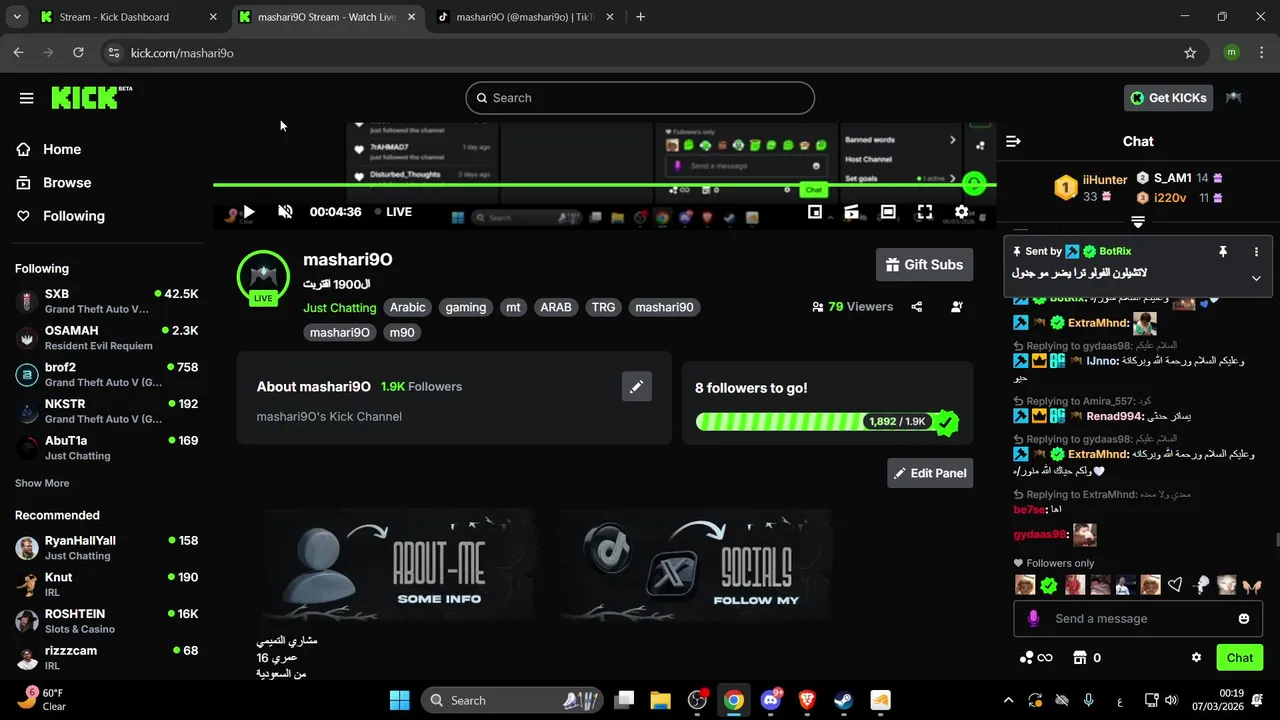Insert the green verified badge emote

click(1049, 586)
